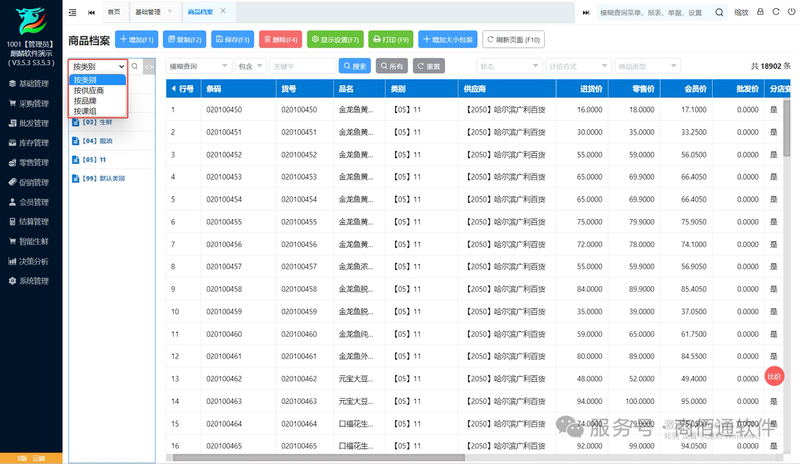Click the table's vertical scrollbar
The image size is (800, 464).
coord(786,128)
